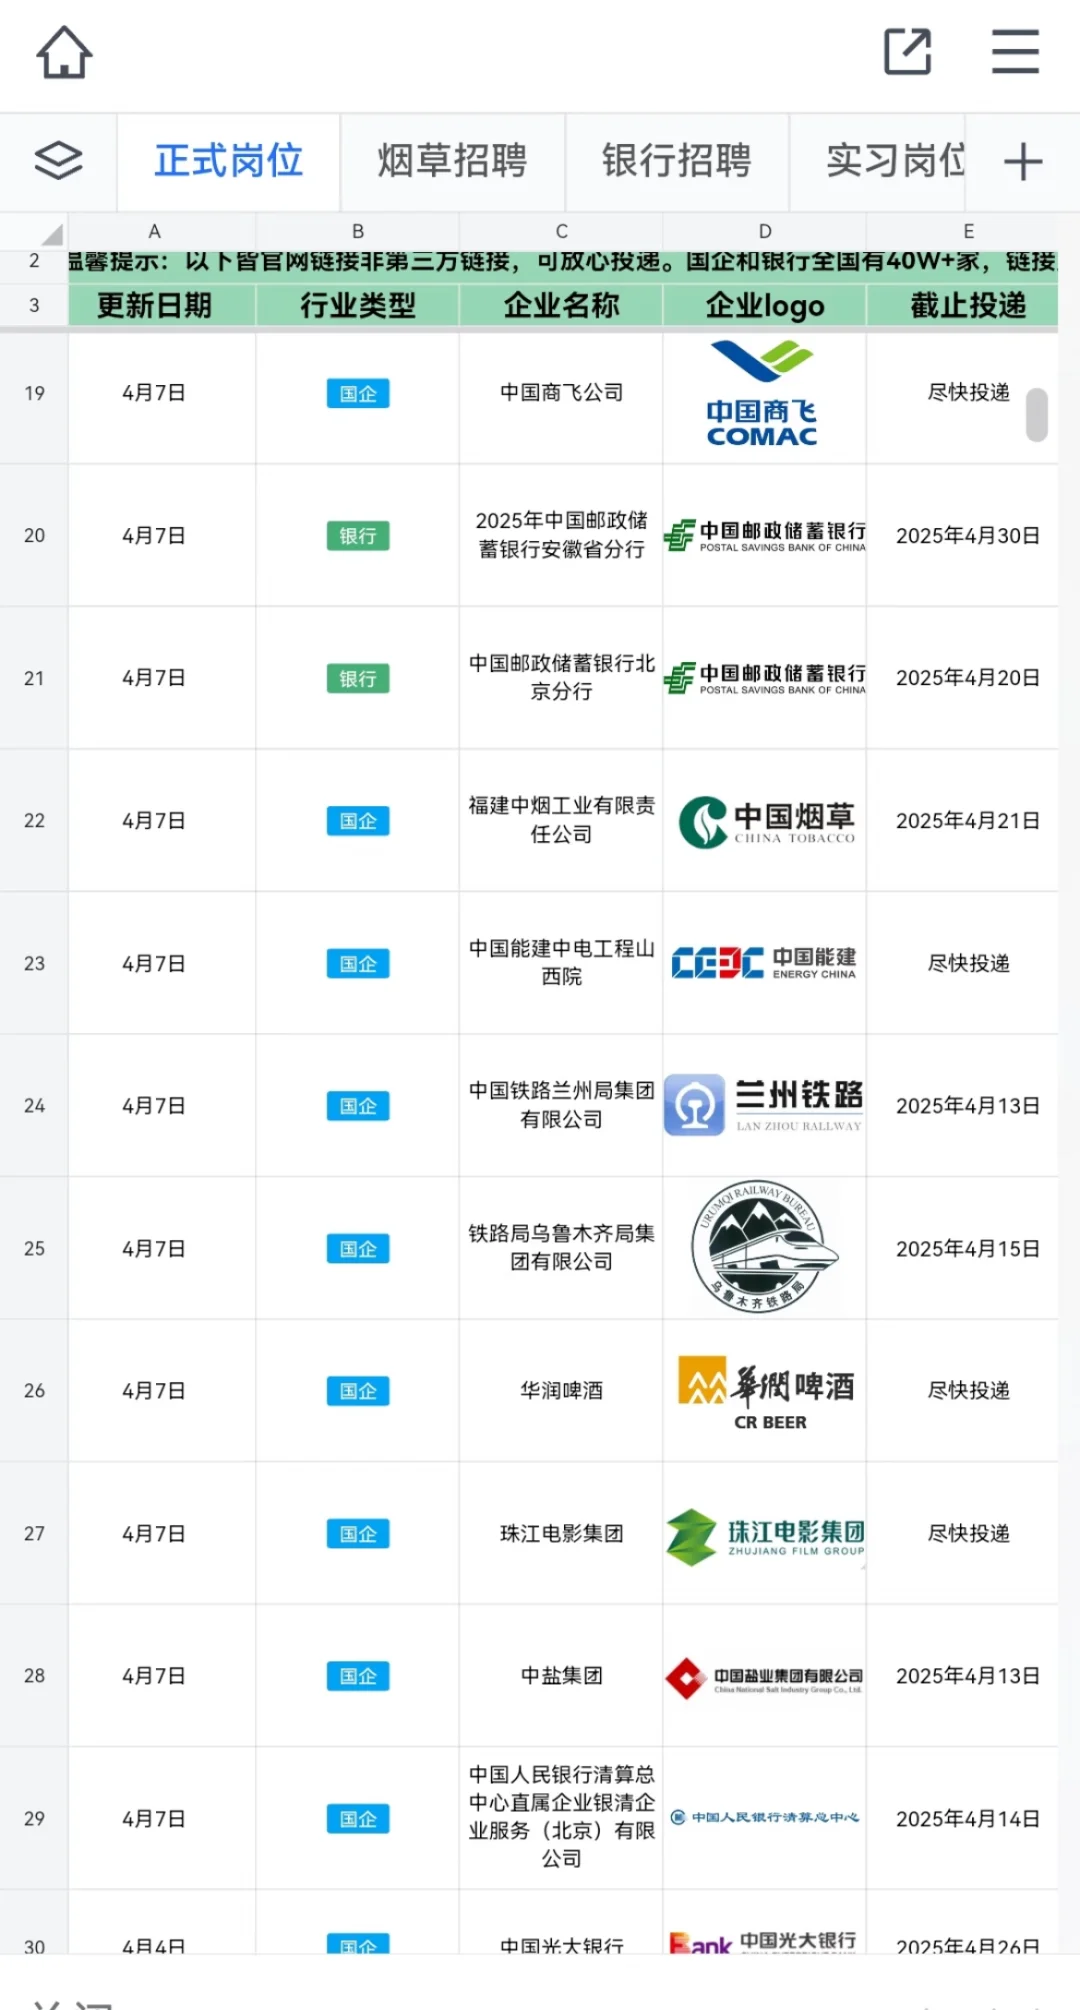
Task: Click the Energy China CEEC logo
Action: click(x=765, y=963)
